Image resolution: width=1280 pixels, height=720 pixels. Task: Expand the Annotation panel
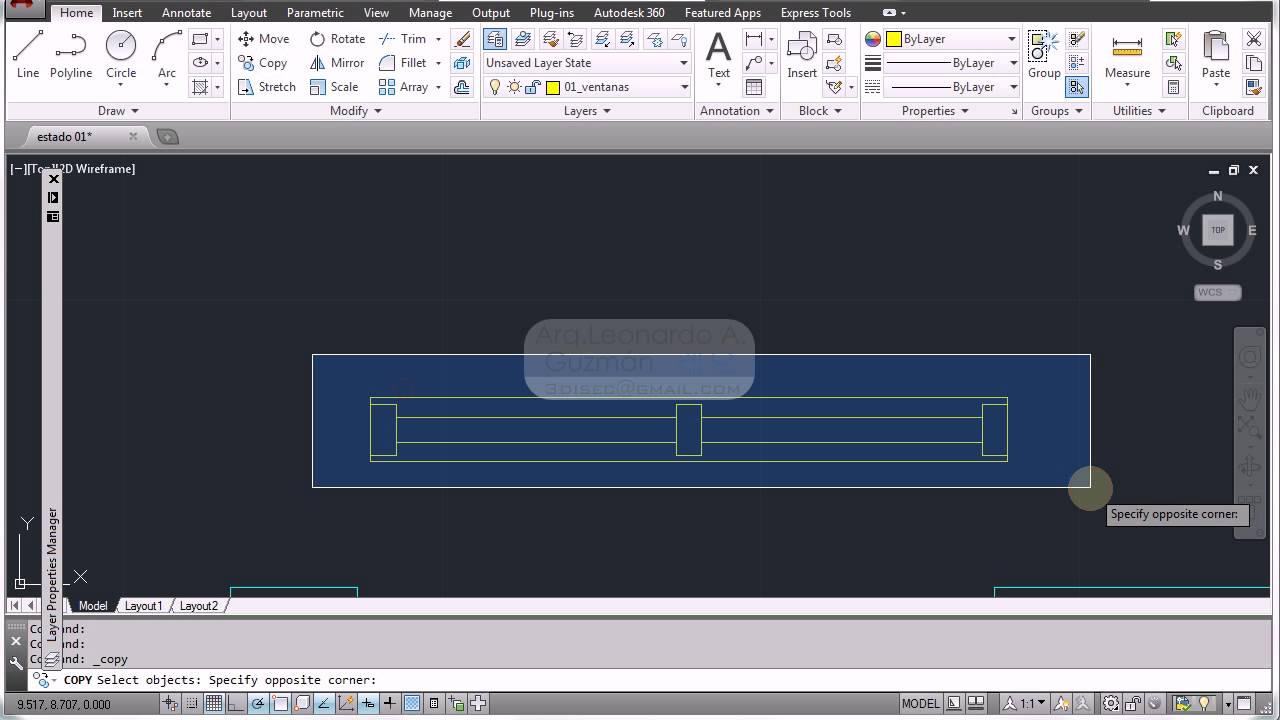coord(737,111)
